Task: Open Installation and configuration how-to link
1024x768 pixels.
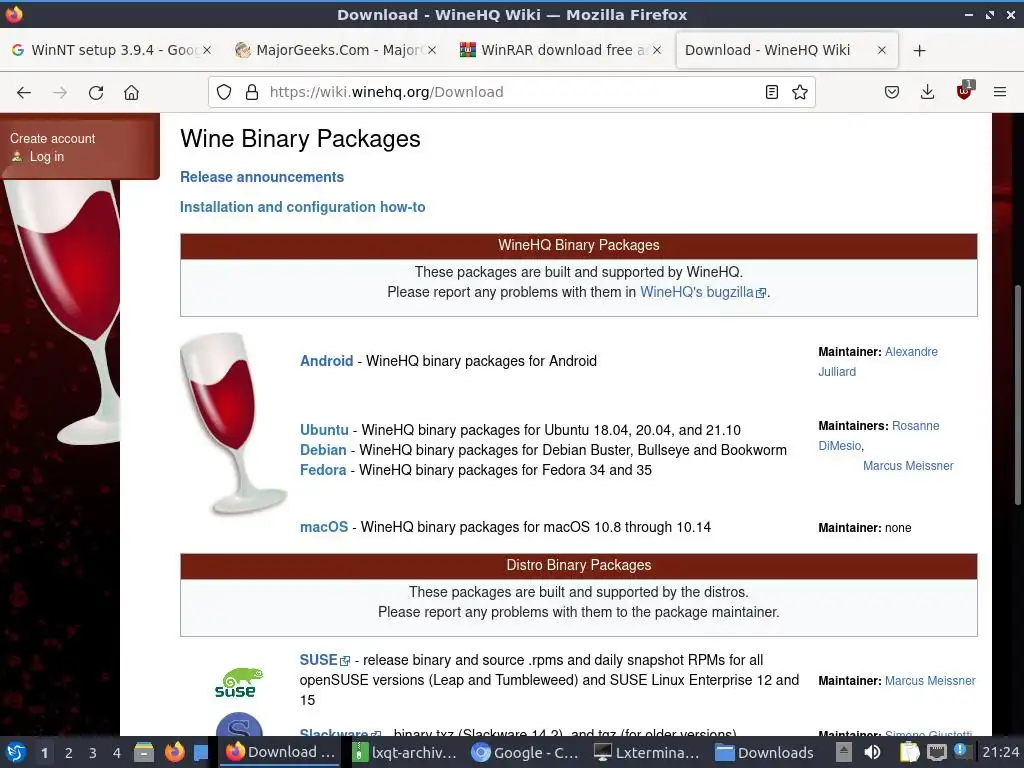Action: coord(302,207)
